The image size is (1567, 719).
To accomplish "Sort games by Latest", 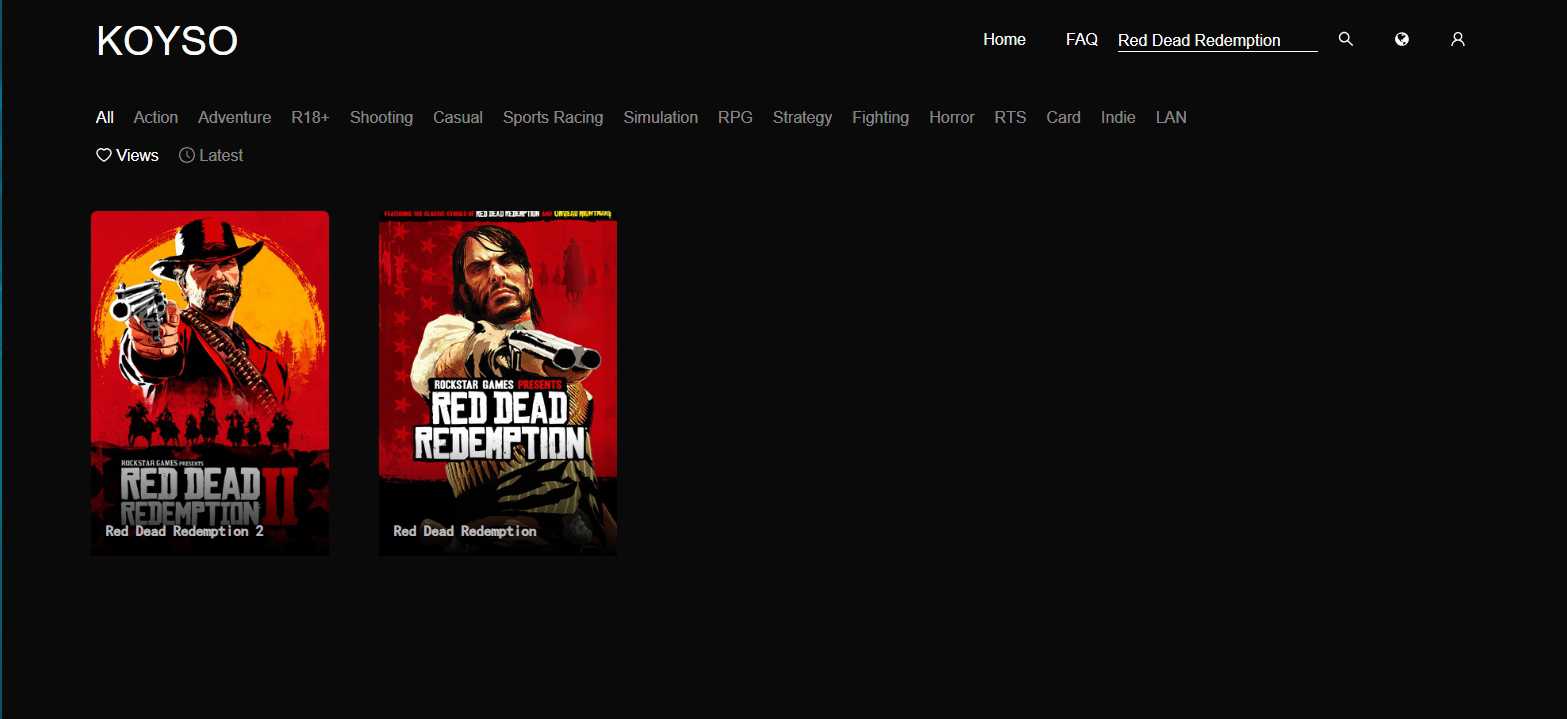I will tap(211, 155).
